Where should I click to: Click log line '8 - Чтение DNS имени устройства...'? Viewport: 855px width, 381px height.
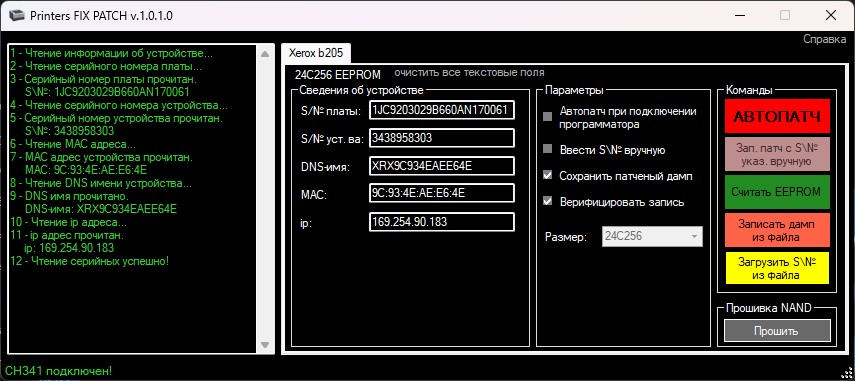click(x=101, y=183)
